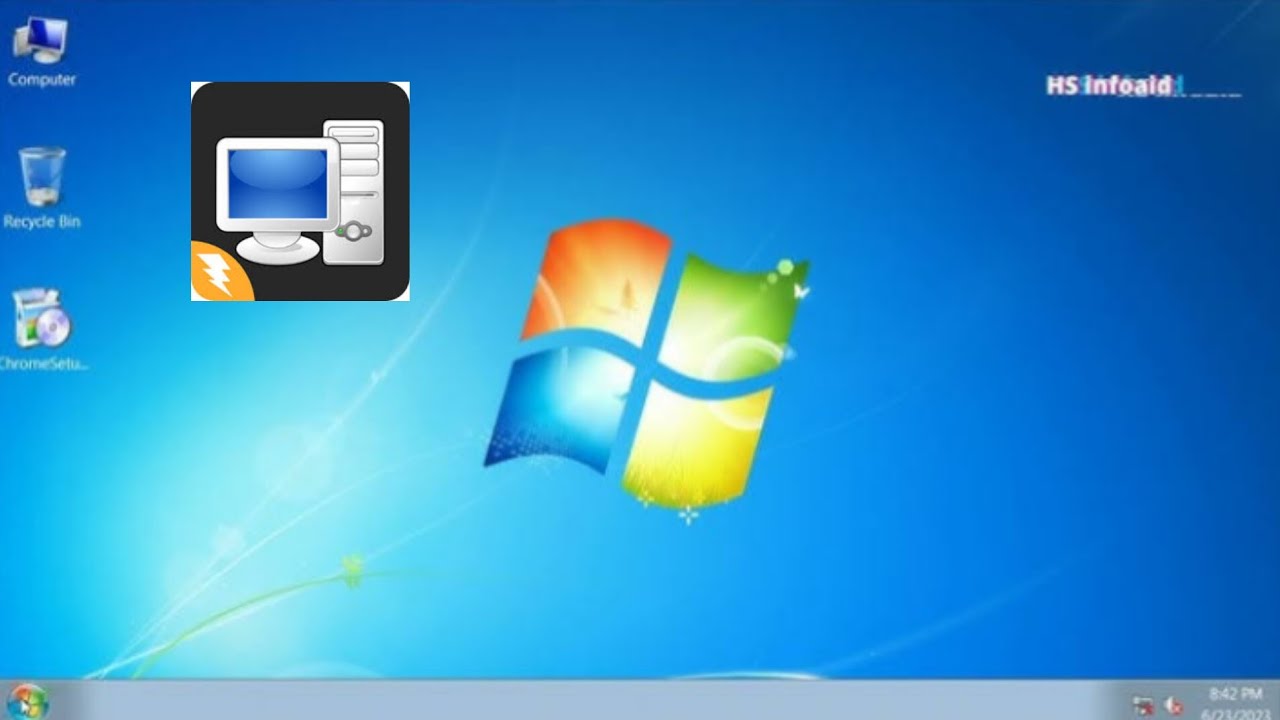Screen dimensions: 1280x720
Task: Select the Computer desktop icon
Action: [41, 52]
